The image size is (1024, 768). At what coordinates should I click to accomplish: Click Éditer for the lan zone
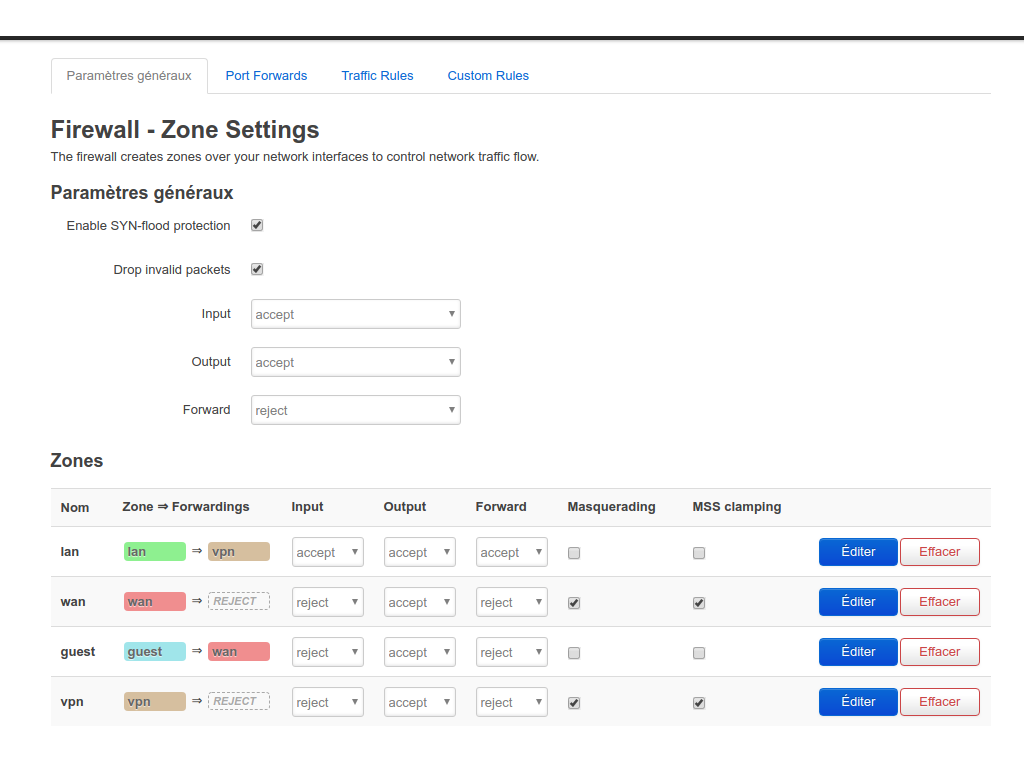click(x=858, y=552)
